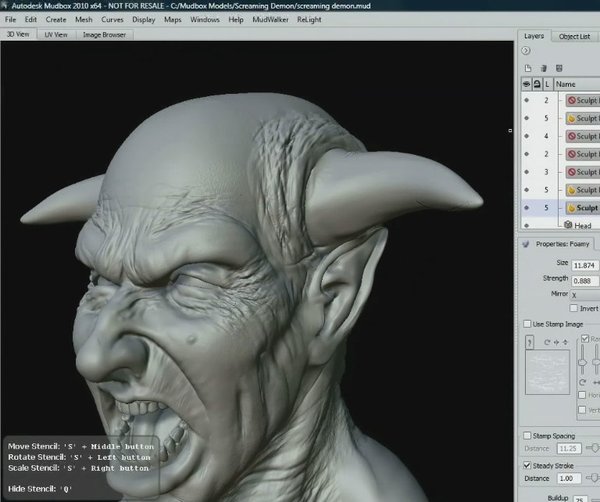600x502 pixels.
Task: Click the layers panel arrow button
Action: click(x=526, y=51)
